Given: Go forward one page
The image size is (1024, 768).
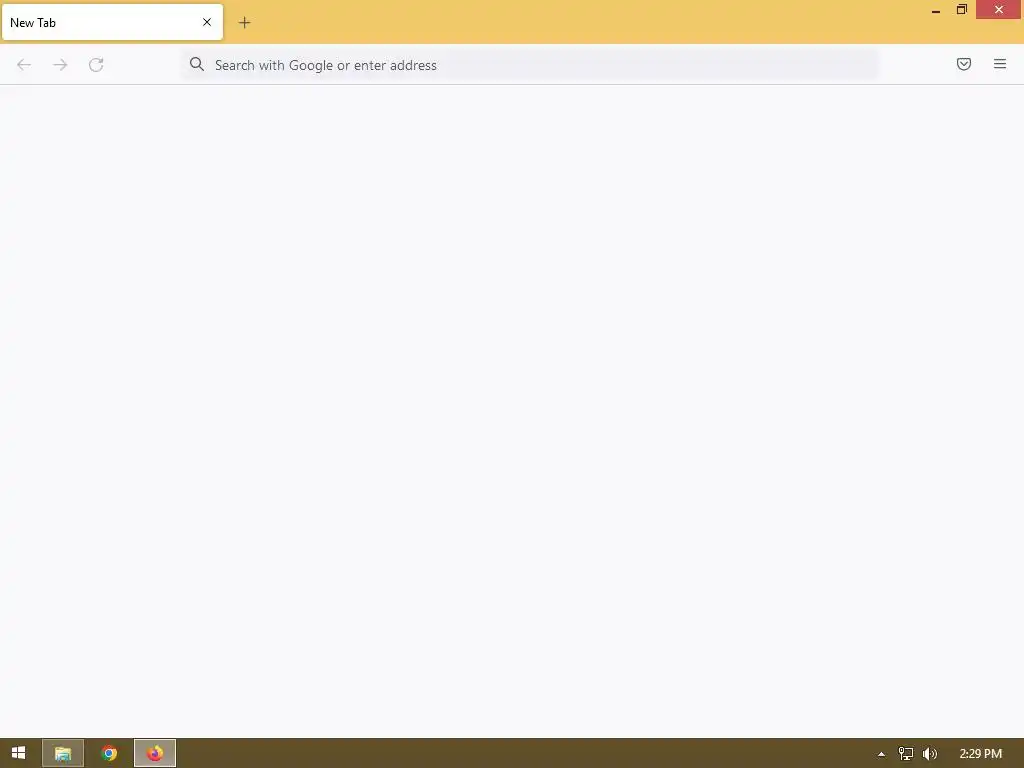Looking at the screenshot, I should (x=60, y=65).
